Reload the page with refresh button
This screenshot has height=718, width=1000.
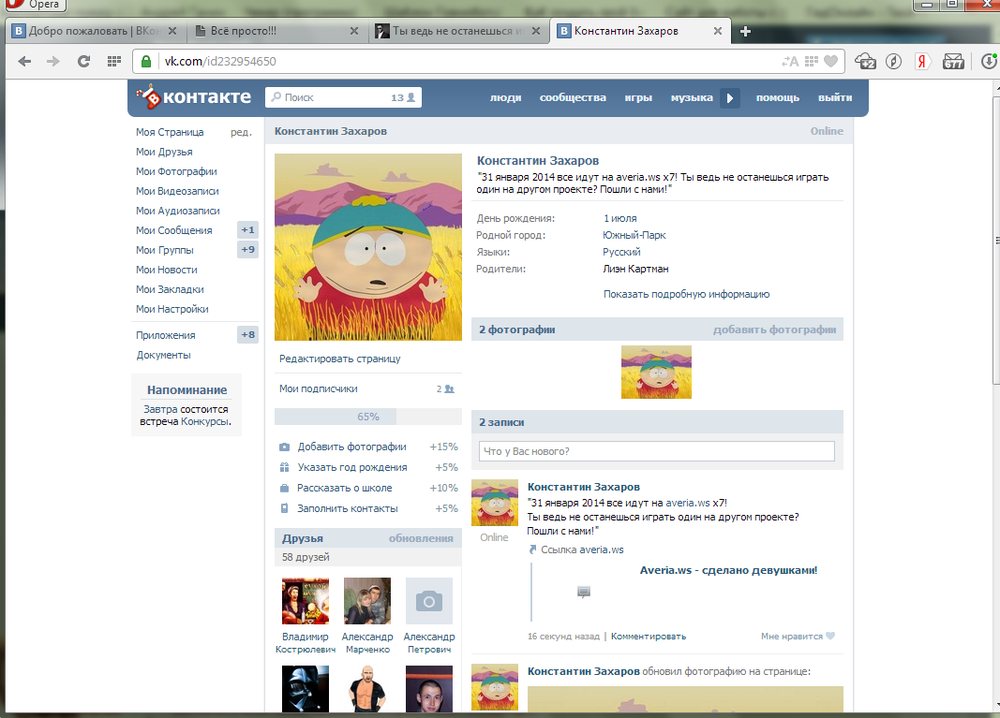84,61
